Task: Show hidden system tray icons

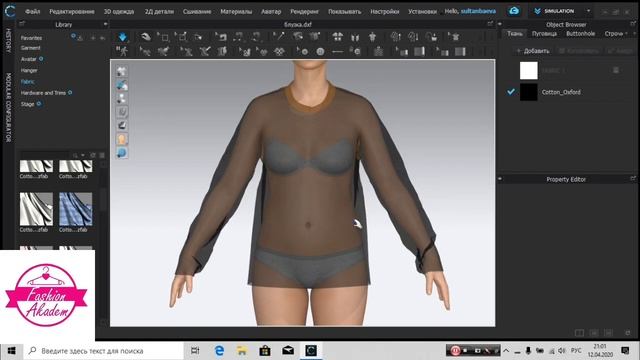Action: click(x=506, y=351)
